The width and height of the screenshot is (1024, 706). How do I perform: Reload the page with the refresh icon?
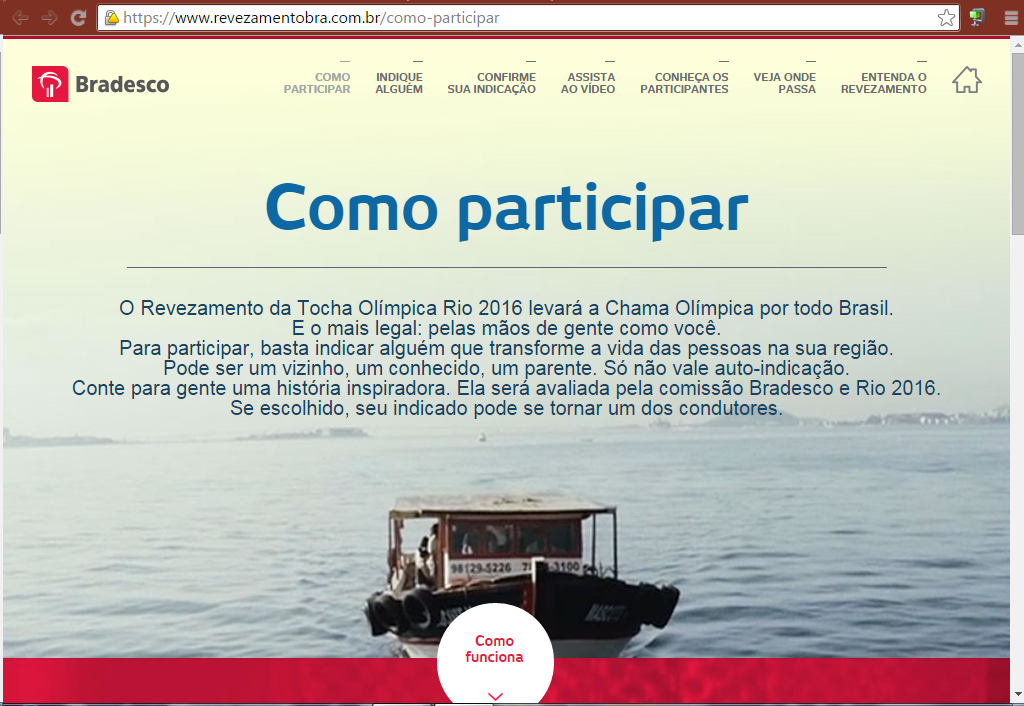[78, 18]
